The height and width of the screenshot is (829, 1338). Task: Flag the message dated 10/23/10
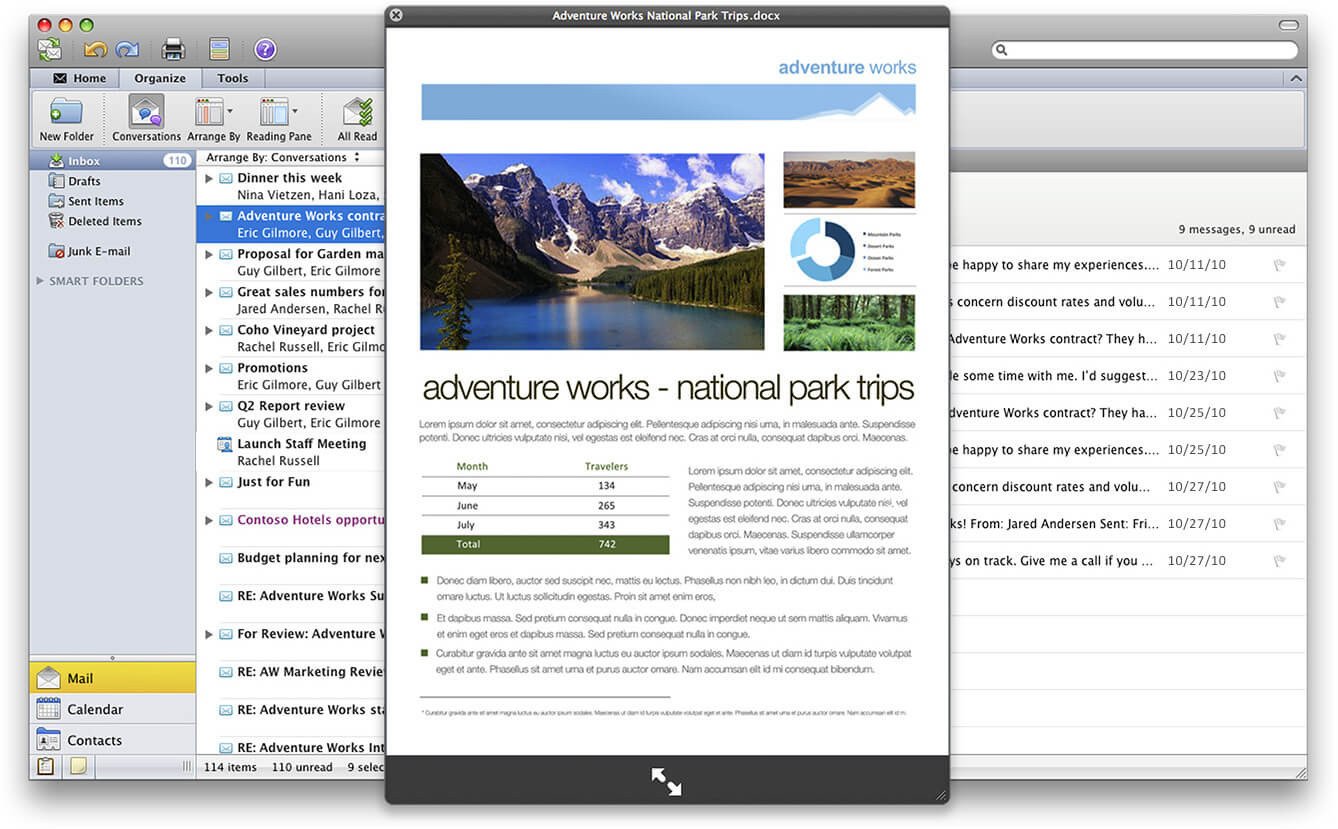[1280, 375]
